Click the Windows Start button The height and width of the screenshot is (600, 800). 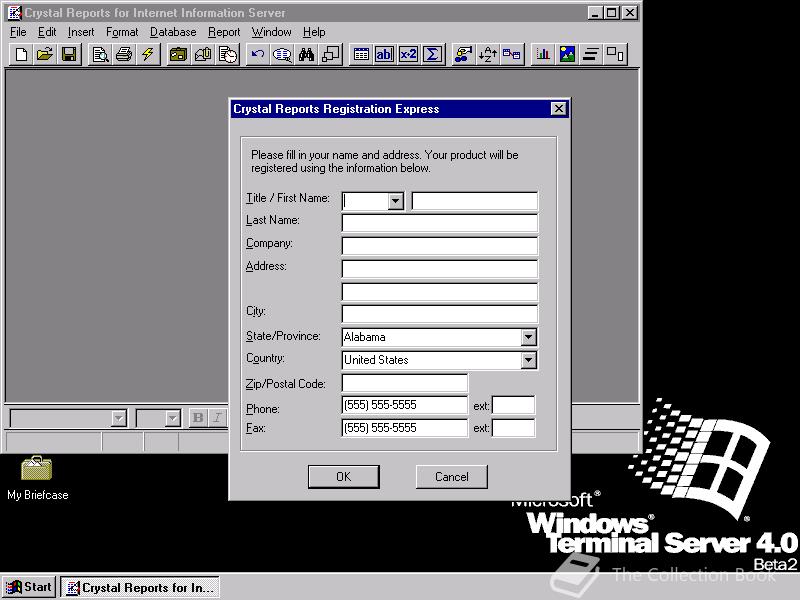coord(29,587)
